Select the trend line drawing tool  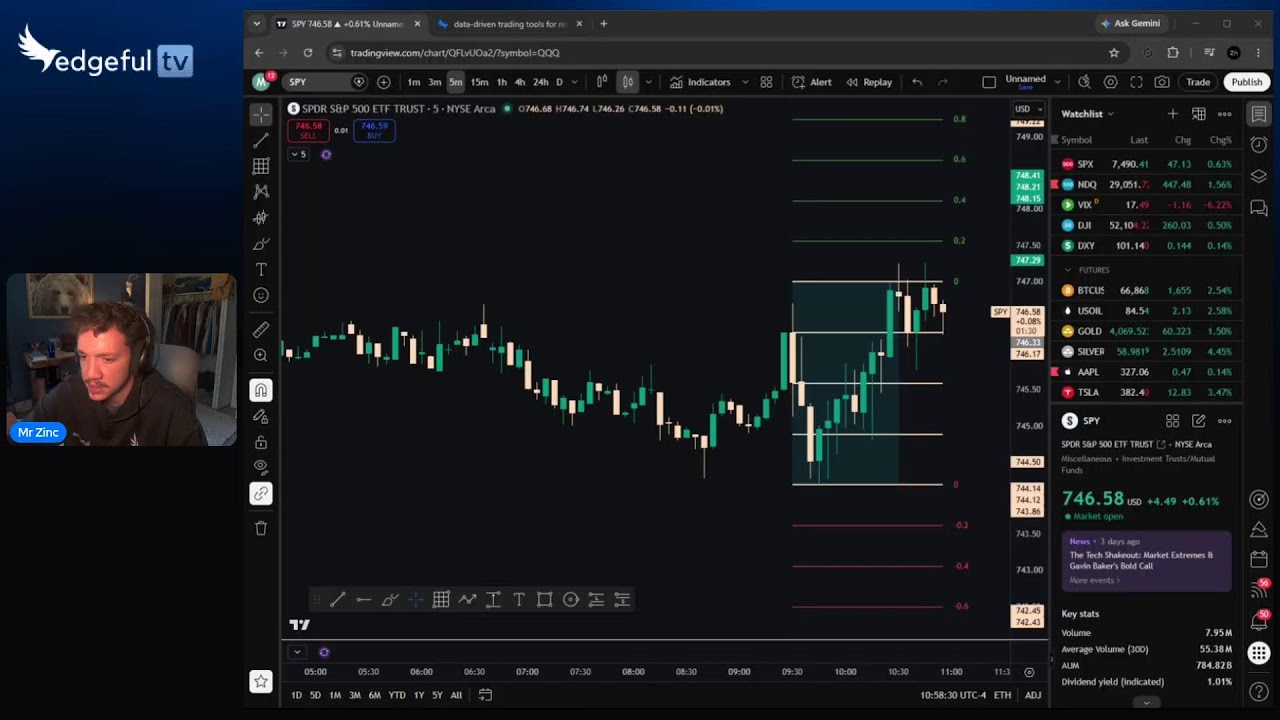coord(261,141)
